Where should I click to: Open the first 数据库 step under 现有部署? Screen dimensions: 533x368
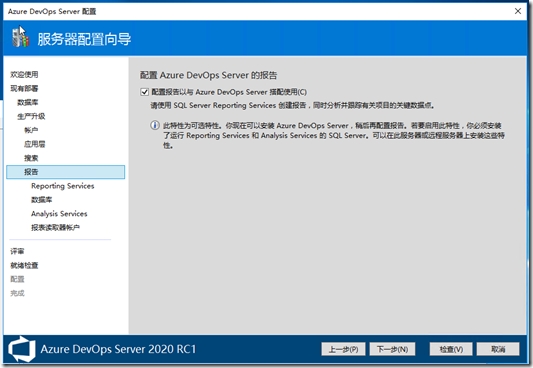(28, 102)
